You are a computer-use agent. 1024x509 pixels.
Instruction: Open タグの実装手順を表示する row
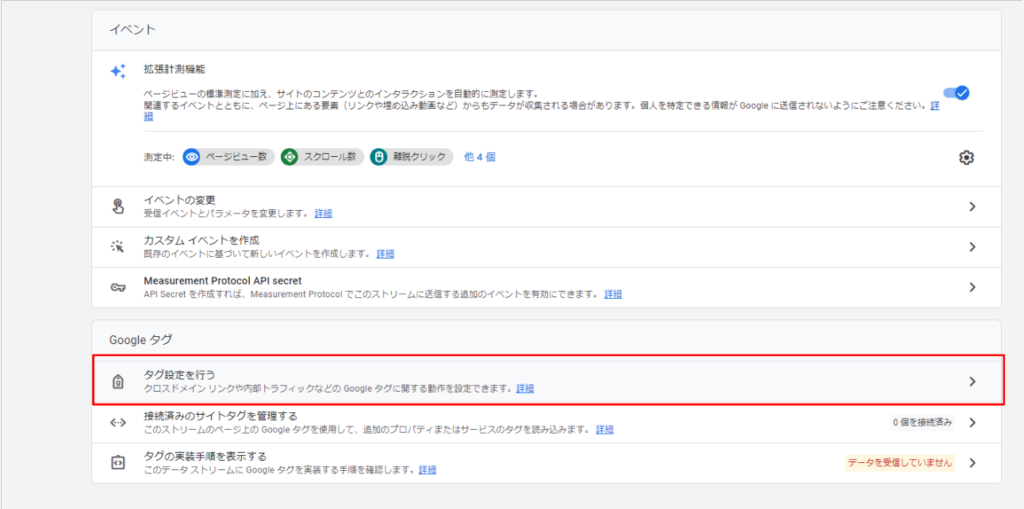(546, 463)
